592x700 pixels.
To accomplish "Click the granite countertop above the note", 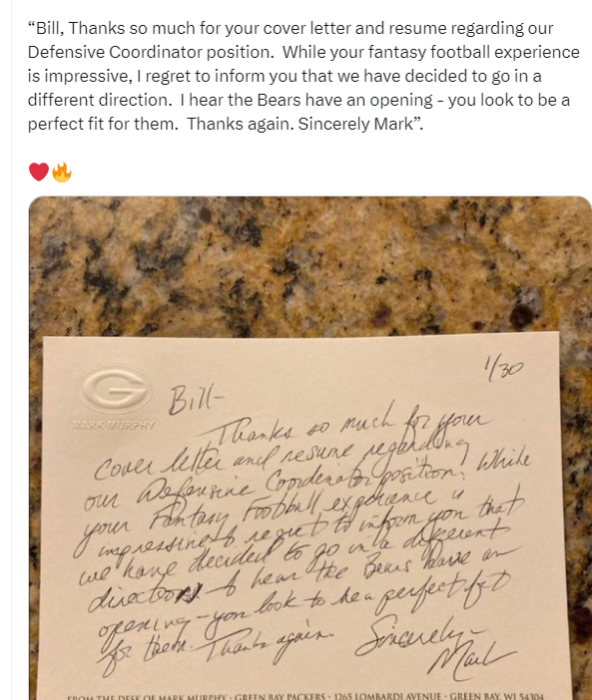I will (x=308, y=266).
